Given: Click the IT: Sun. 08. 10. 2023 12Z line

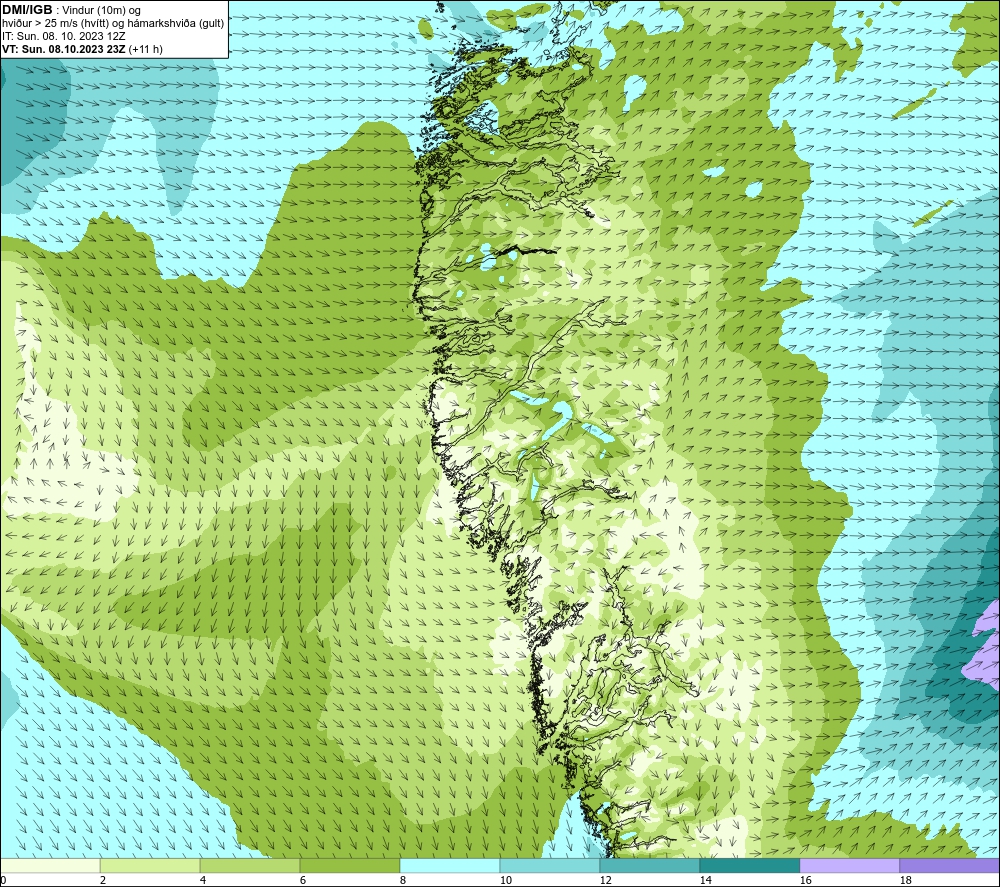Looking at the screenshot, I should click(64, 36).
